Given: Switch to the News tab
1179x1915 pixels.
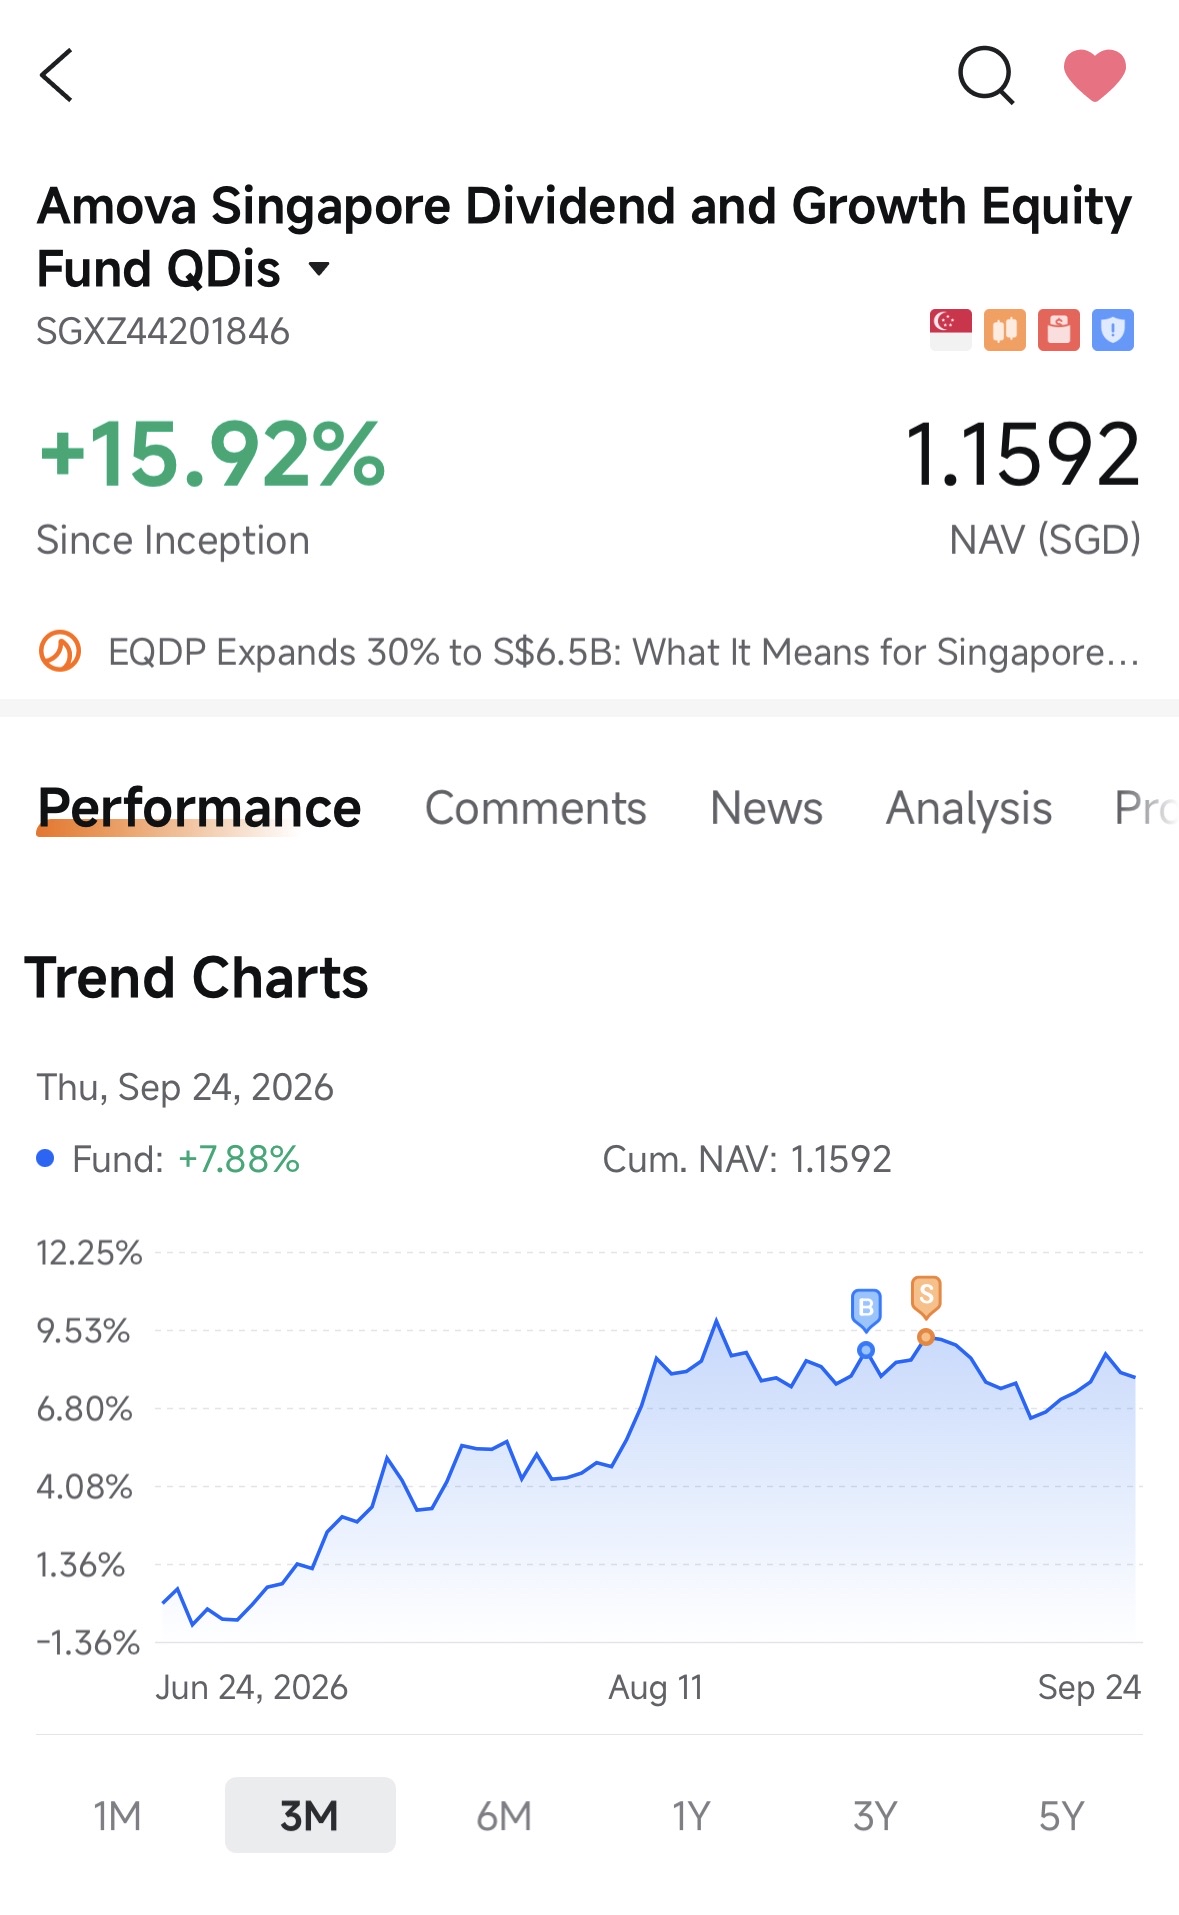Looking at the screenshot, I should click(x=766, y=808).
